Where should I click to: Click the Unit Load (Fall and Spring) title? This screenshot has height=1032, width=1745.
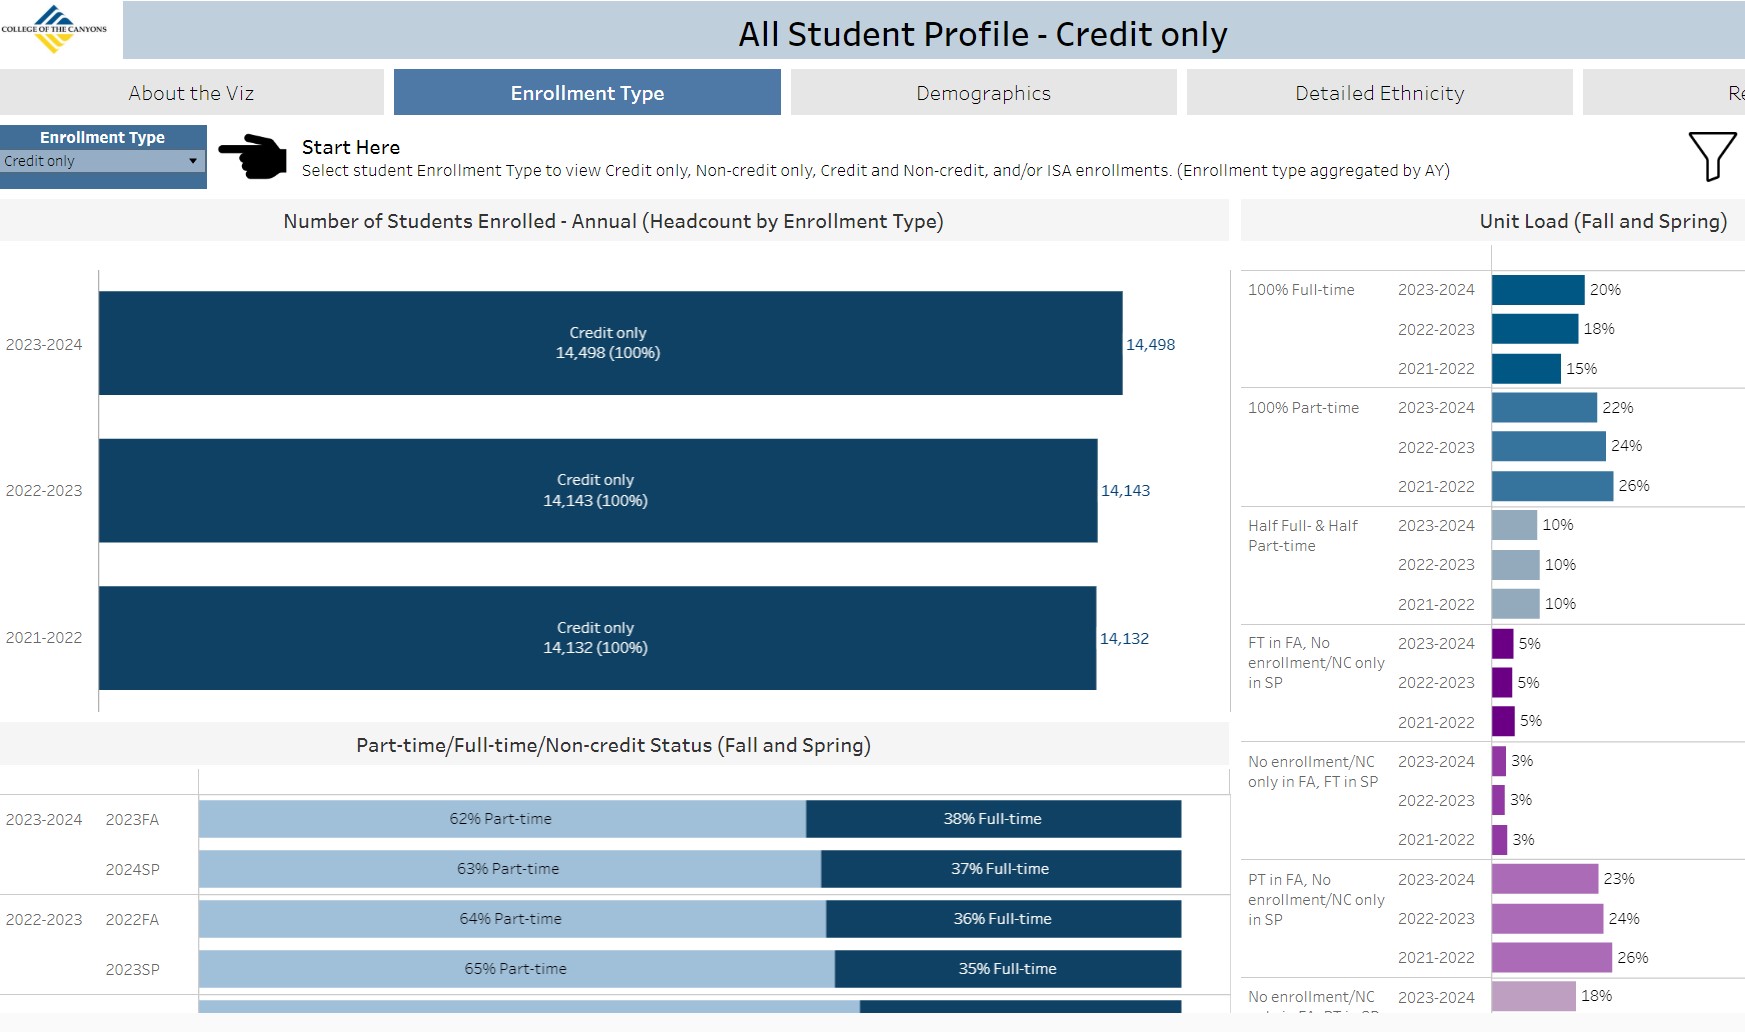click(1603, 221)
